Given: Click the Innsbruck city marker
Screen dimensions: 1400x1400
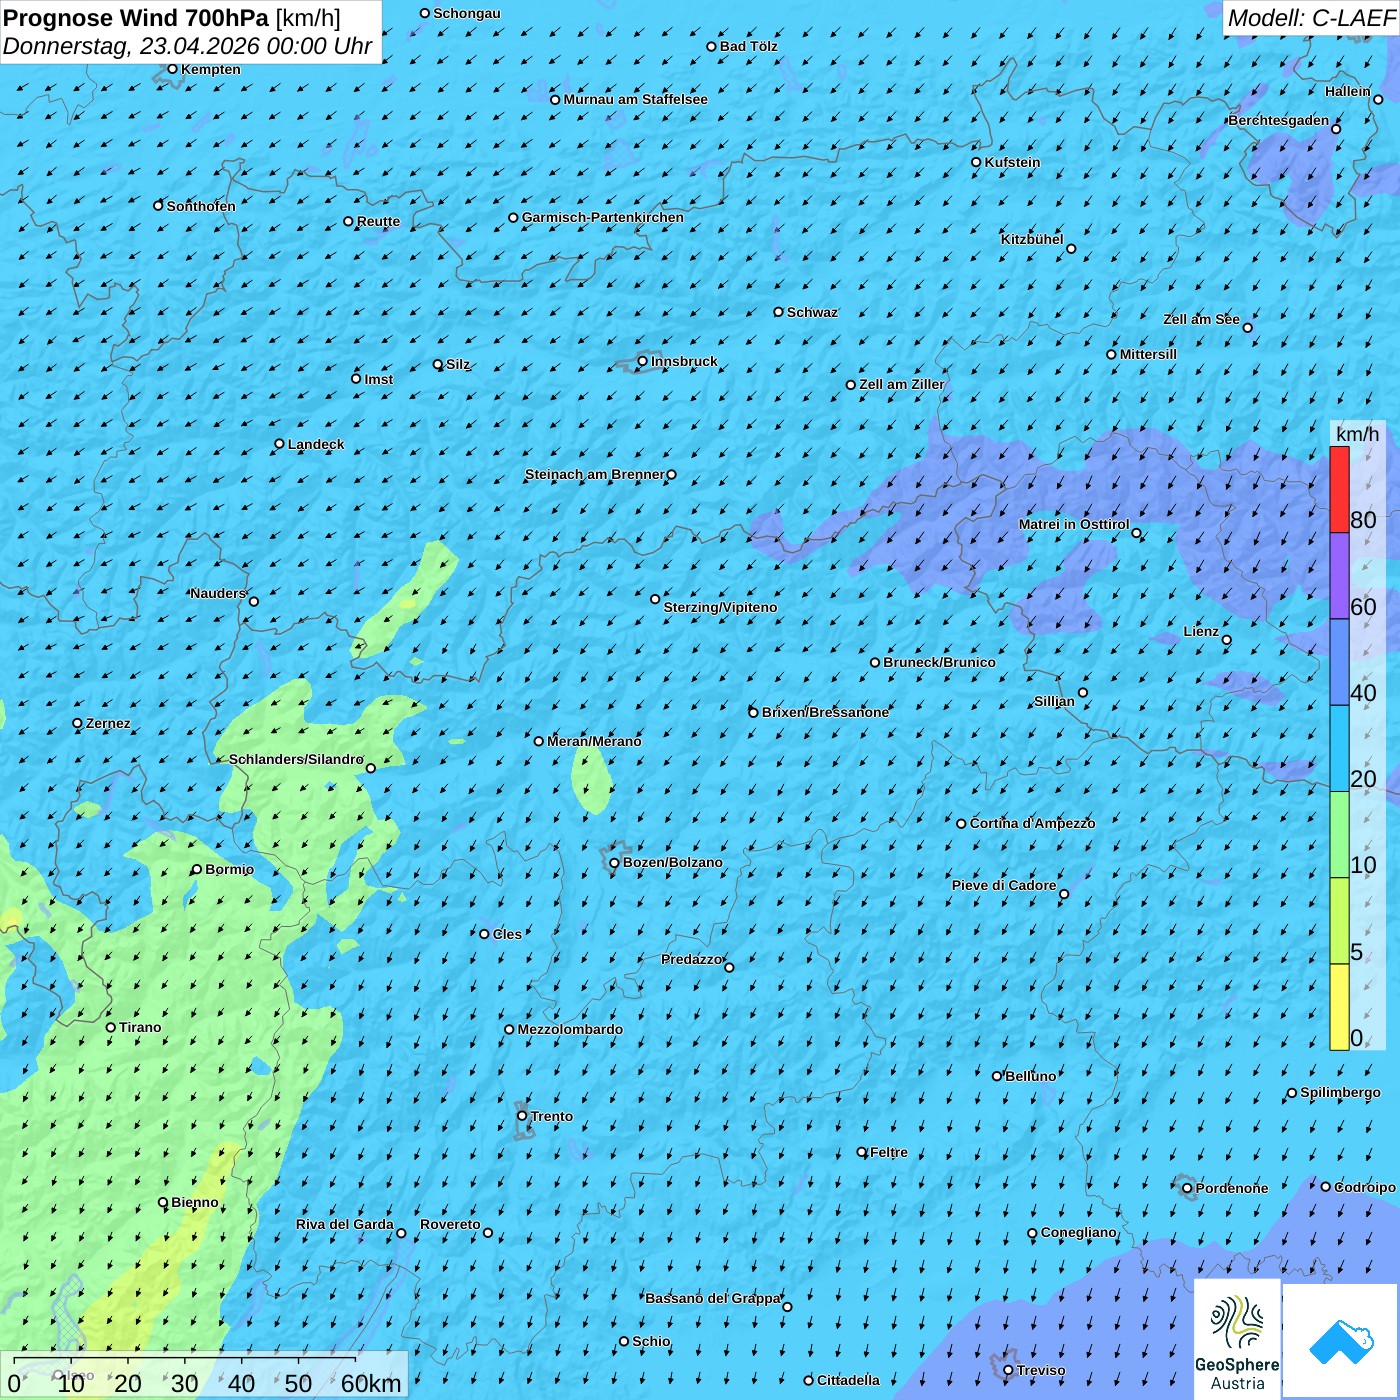Looking at the screenshot, I should pyautogui.click(x=643, y=361).
